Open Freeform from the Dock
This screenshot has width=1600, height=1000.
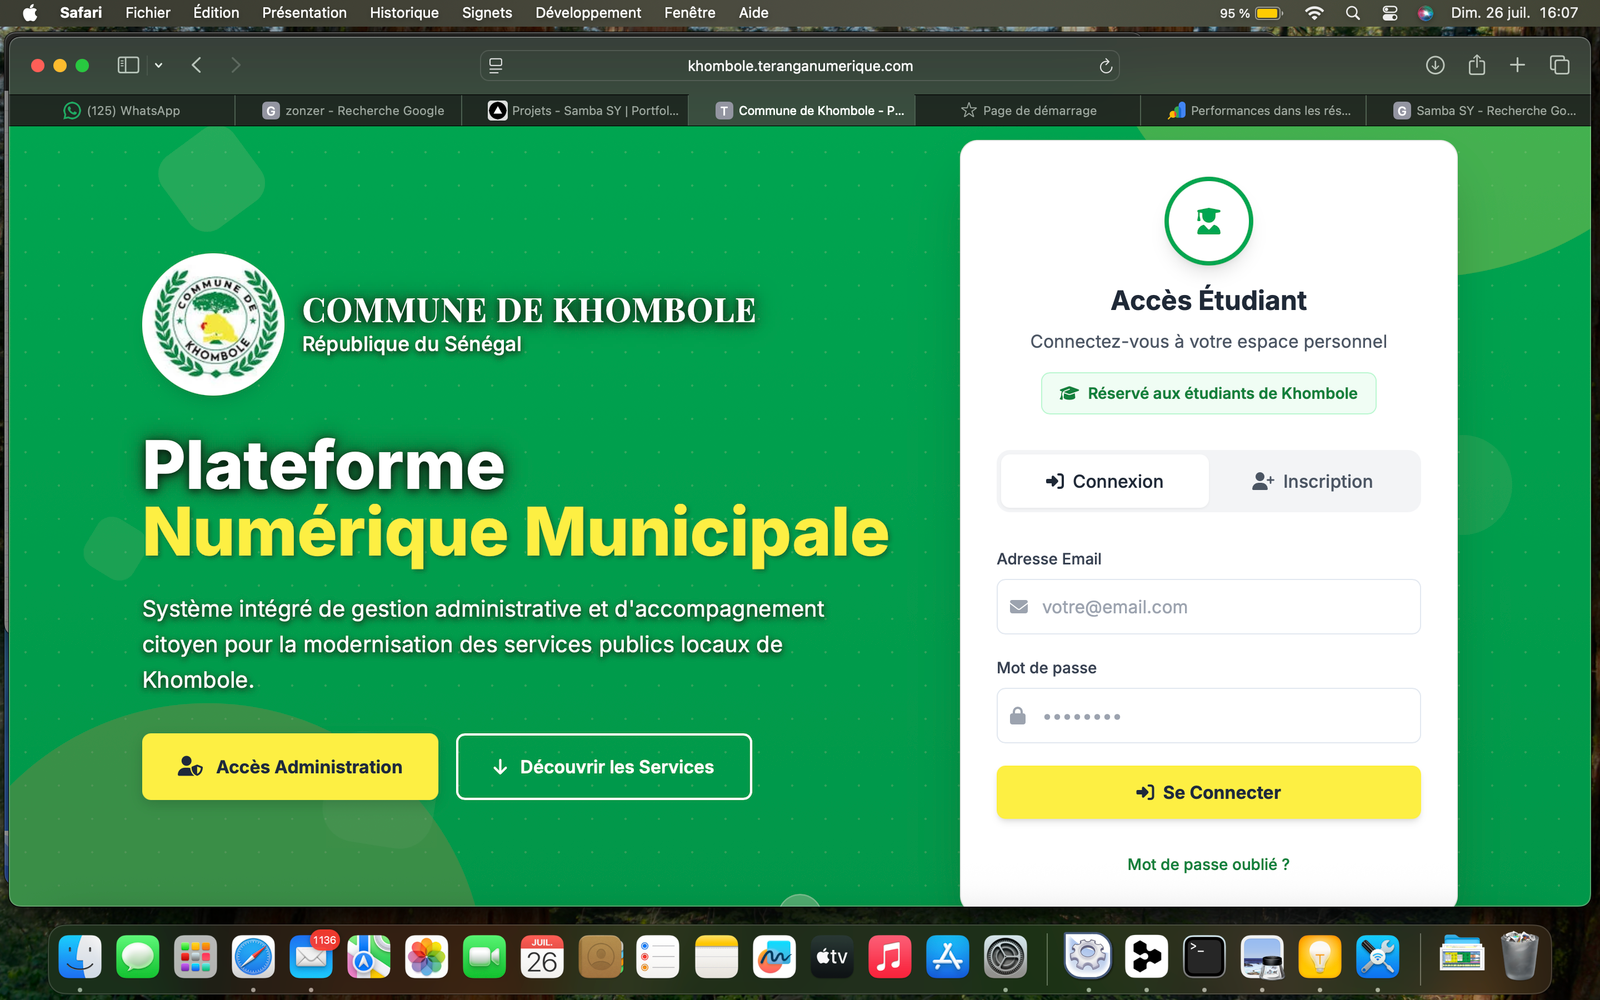pyautogui.click(x=774, y=957)
